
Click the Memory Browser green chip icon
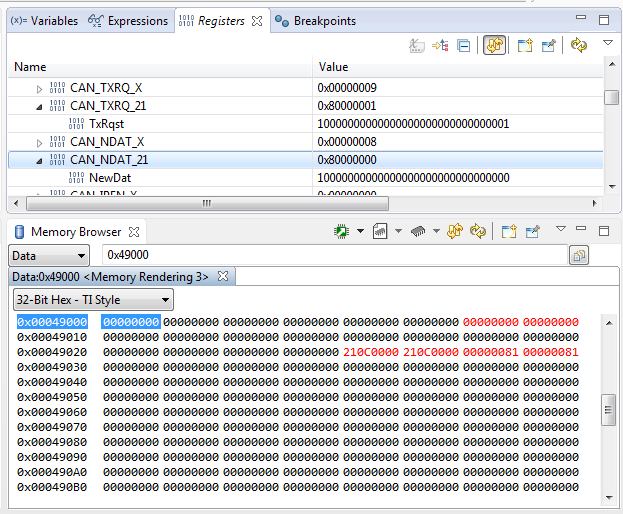[x=341, y=231]
